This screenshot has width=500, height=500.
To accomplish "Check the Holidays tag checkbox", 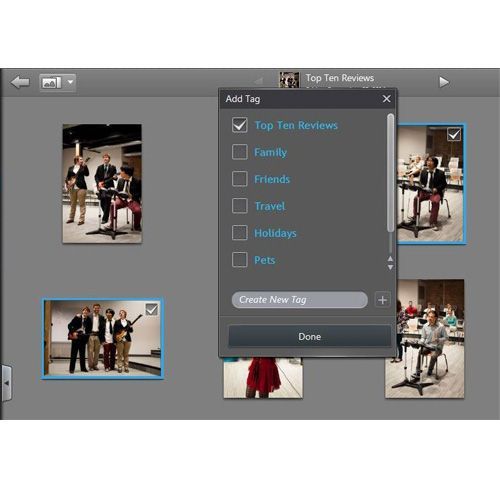I will pyautogui.click(x=240, y=233).
